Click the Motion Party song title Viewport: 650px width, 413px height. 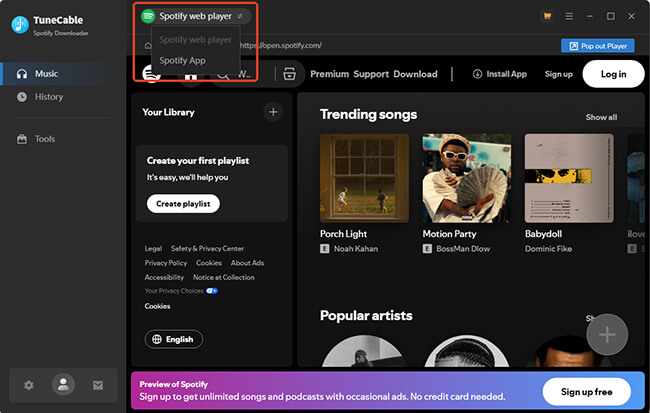(449, 234)
